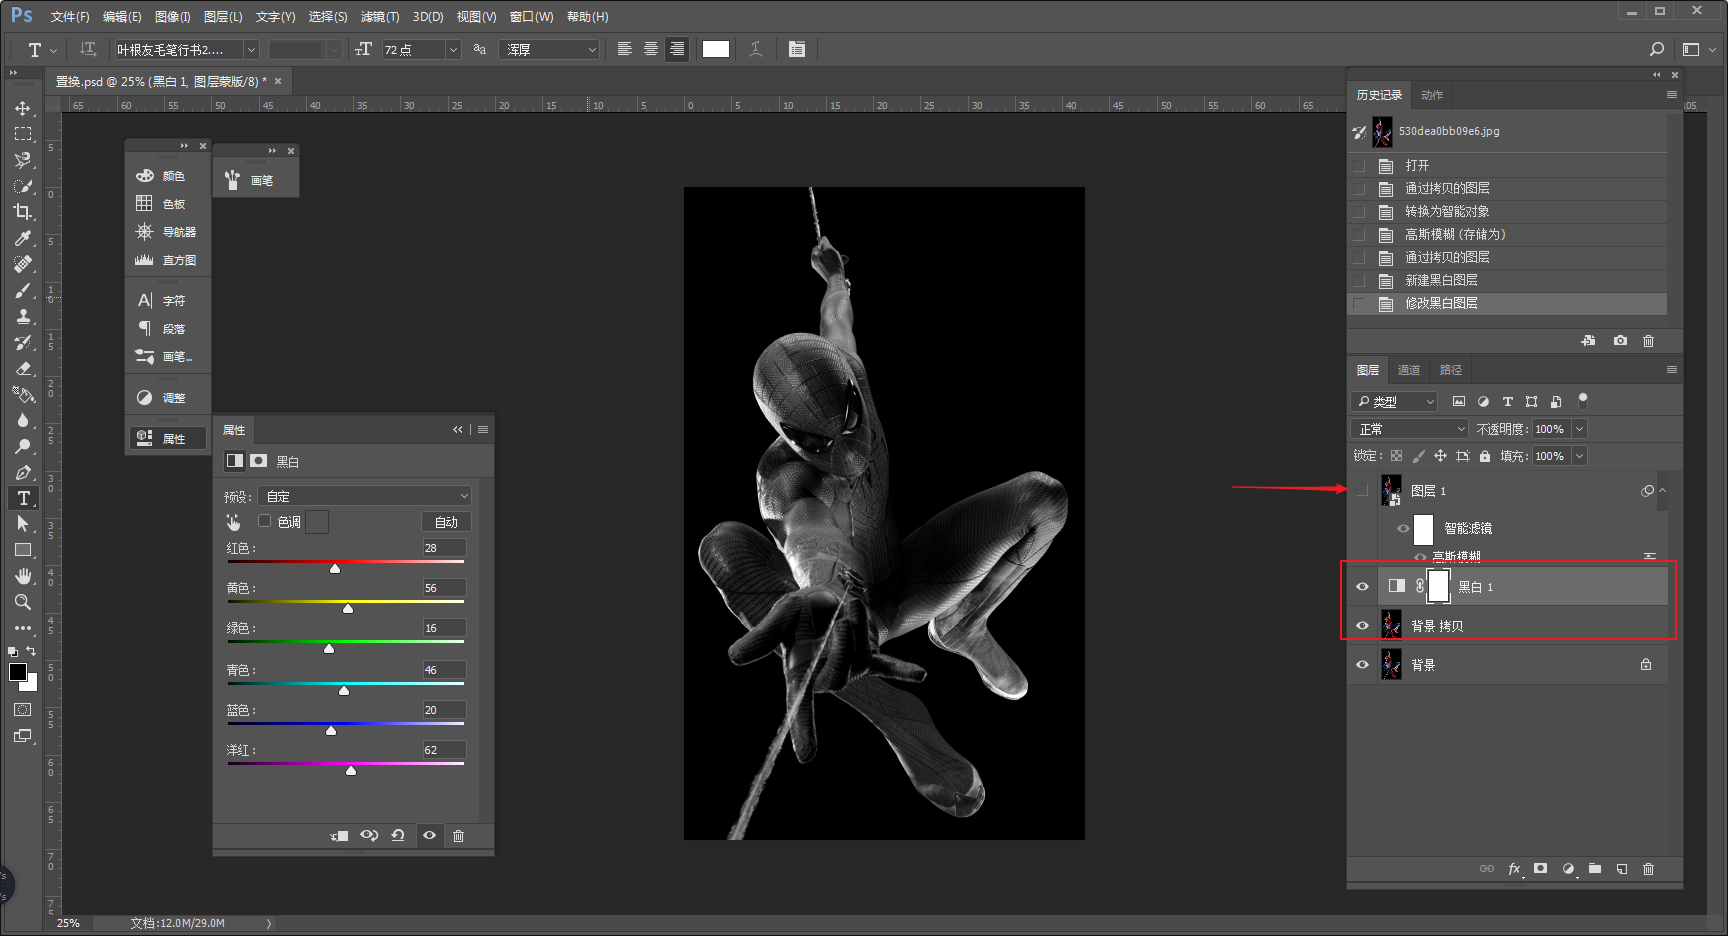The width and height of the screenshot is (1728, 936).
Task: Click the 红色 value input field
Action: pos(444,548)
